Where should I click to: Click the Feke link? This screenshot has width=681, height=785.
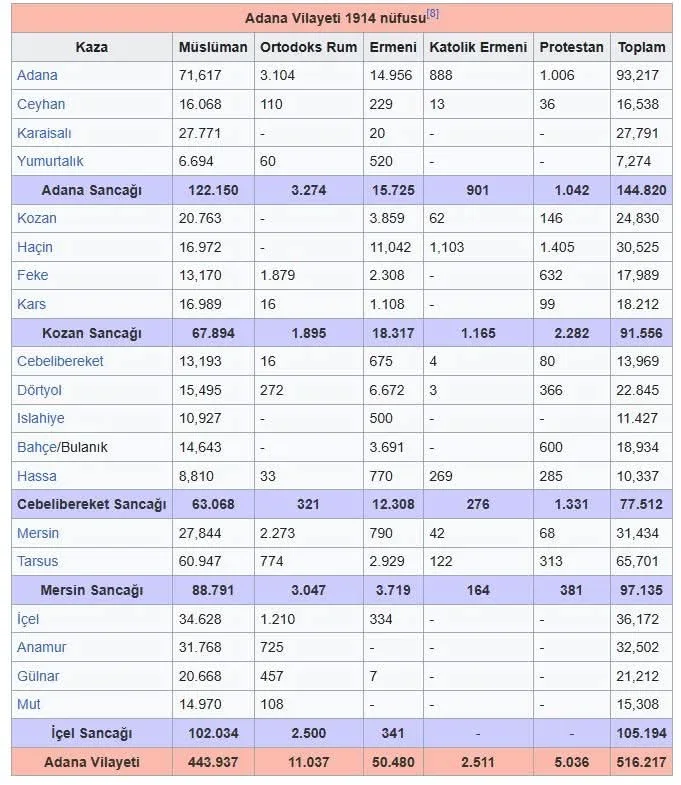point(32,275)
